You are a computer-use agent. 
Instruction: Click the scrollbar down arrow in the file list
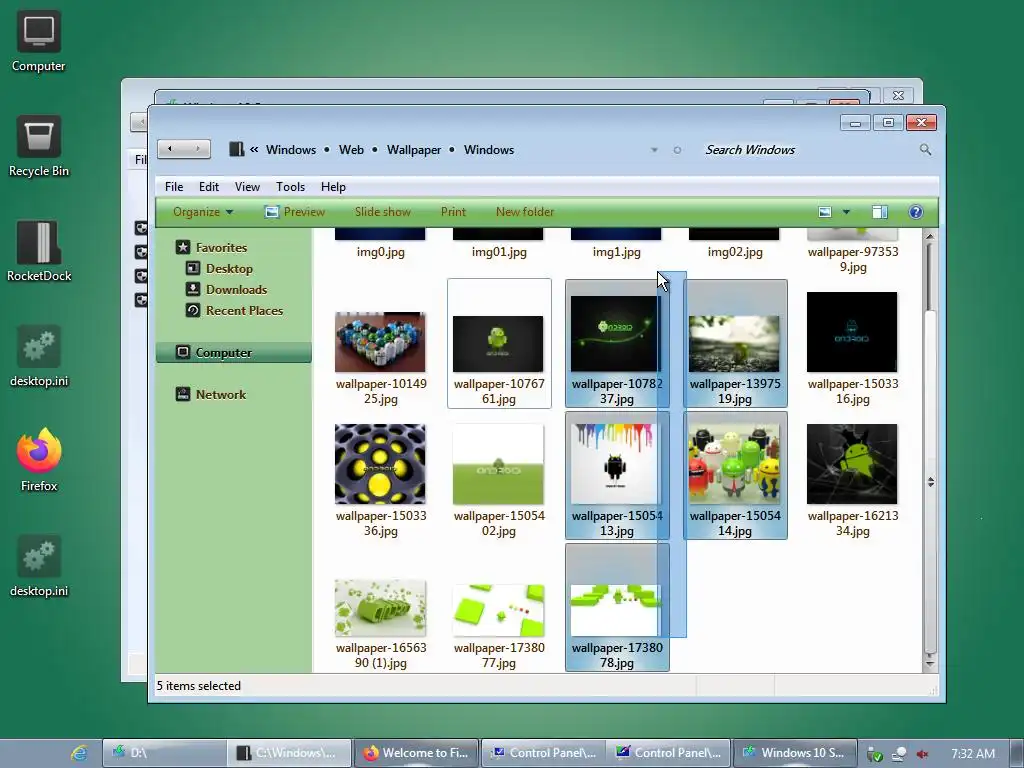930,664
